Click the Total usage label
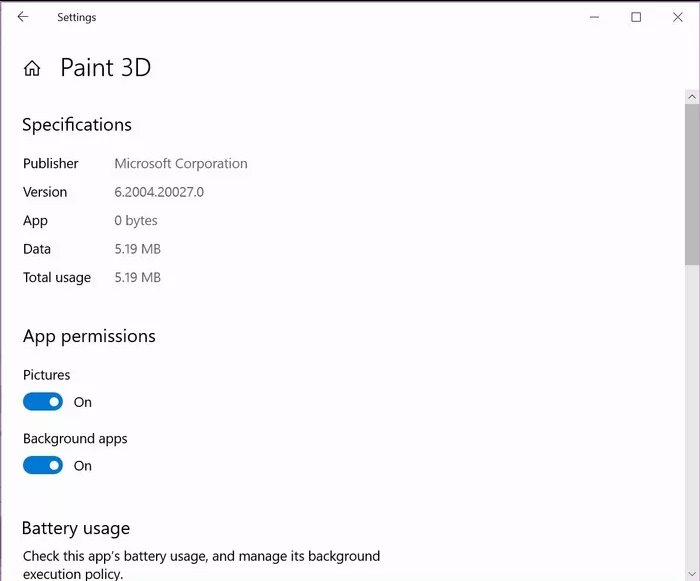 57,278
